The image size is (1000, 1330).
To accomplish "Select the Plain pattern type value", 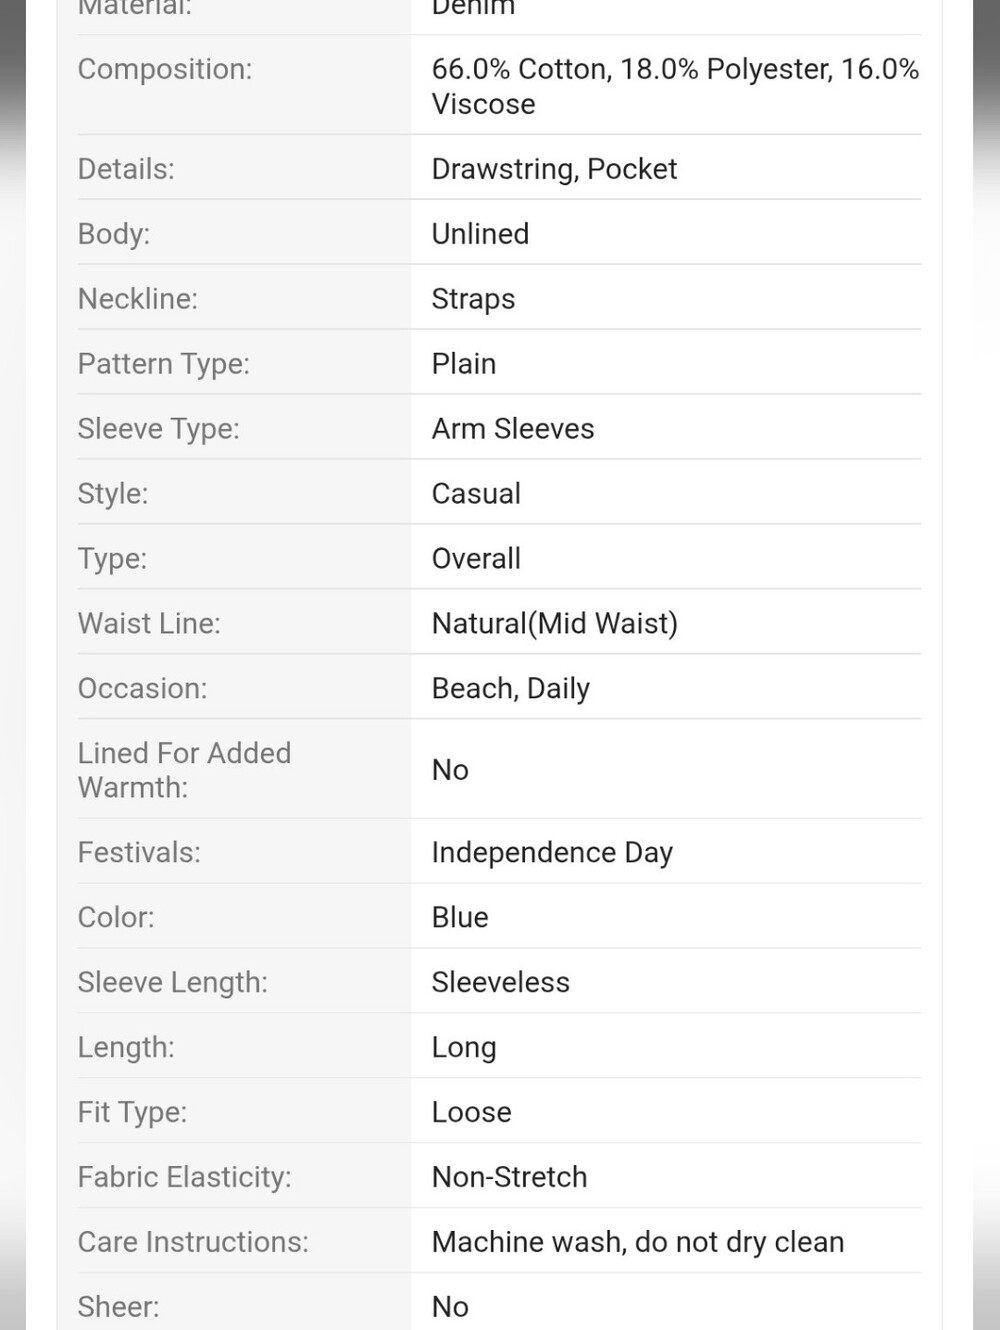I will click(x=464, y=364).
